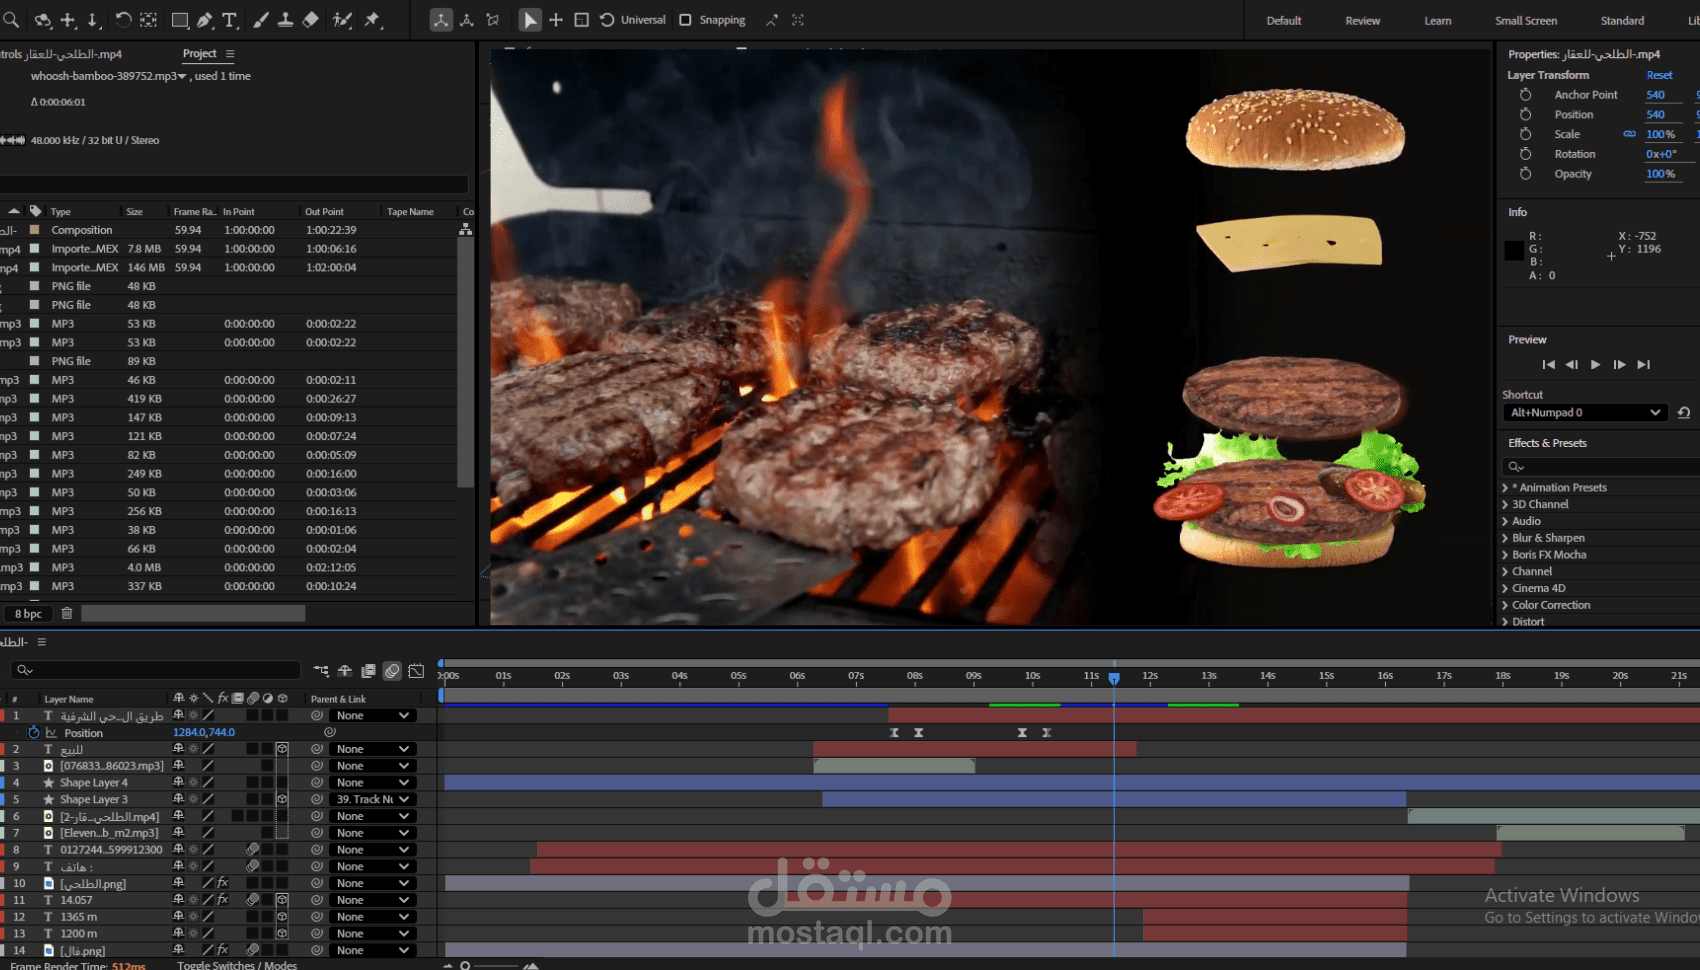This screenshot has width=1700, height=970.
Task: Select the Rotation tool in toolbar
Action: coord(122,20)
